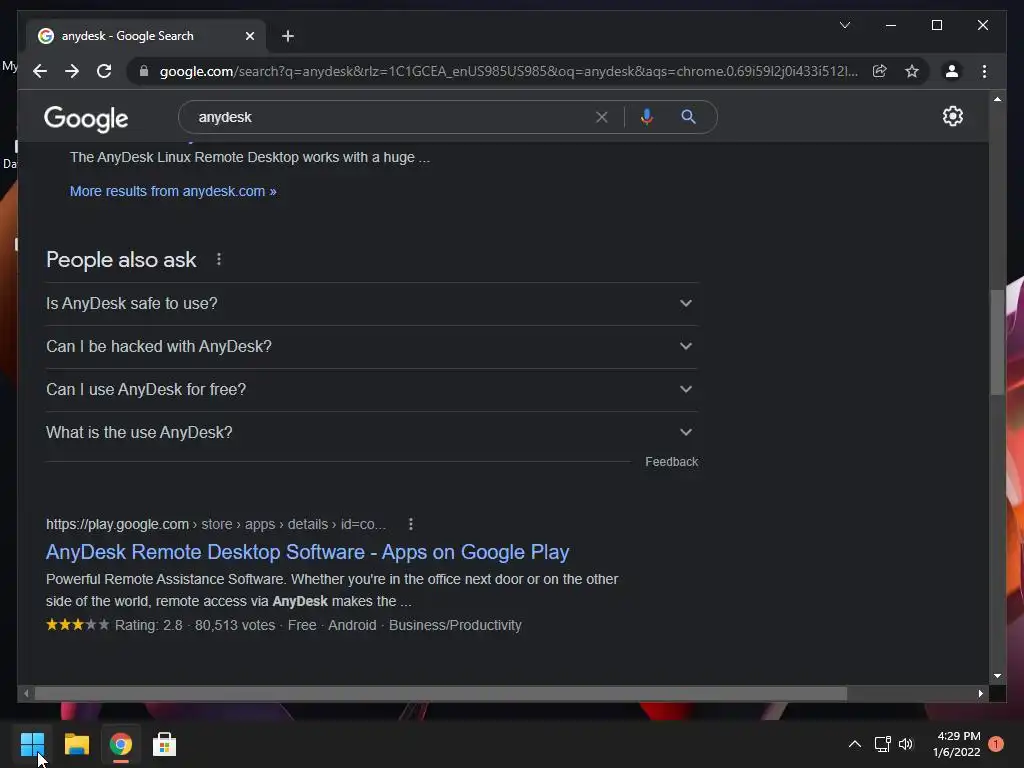Screen dimensions: 1024x768
Task: Clear the search box with the X icon
Action: (601, 117)
